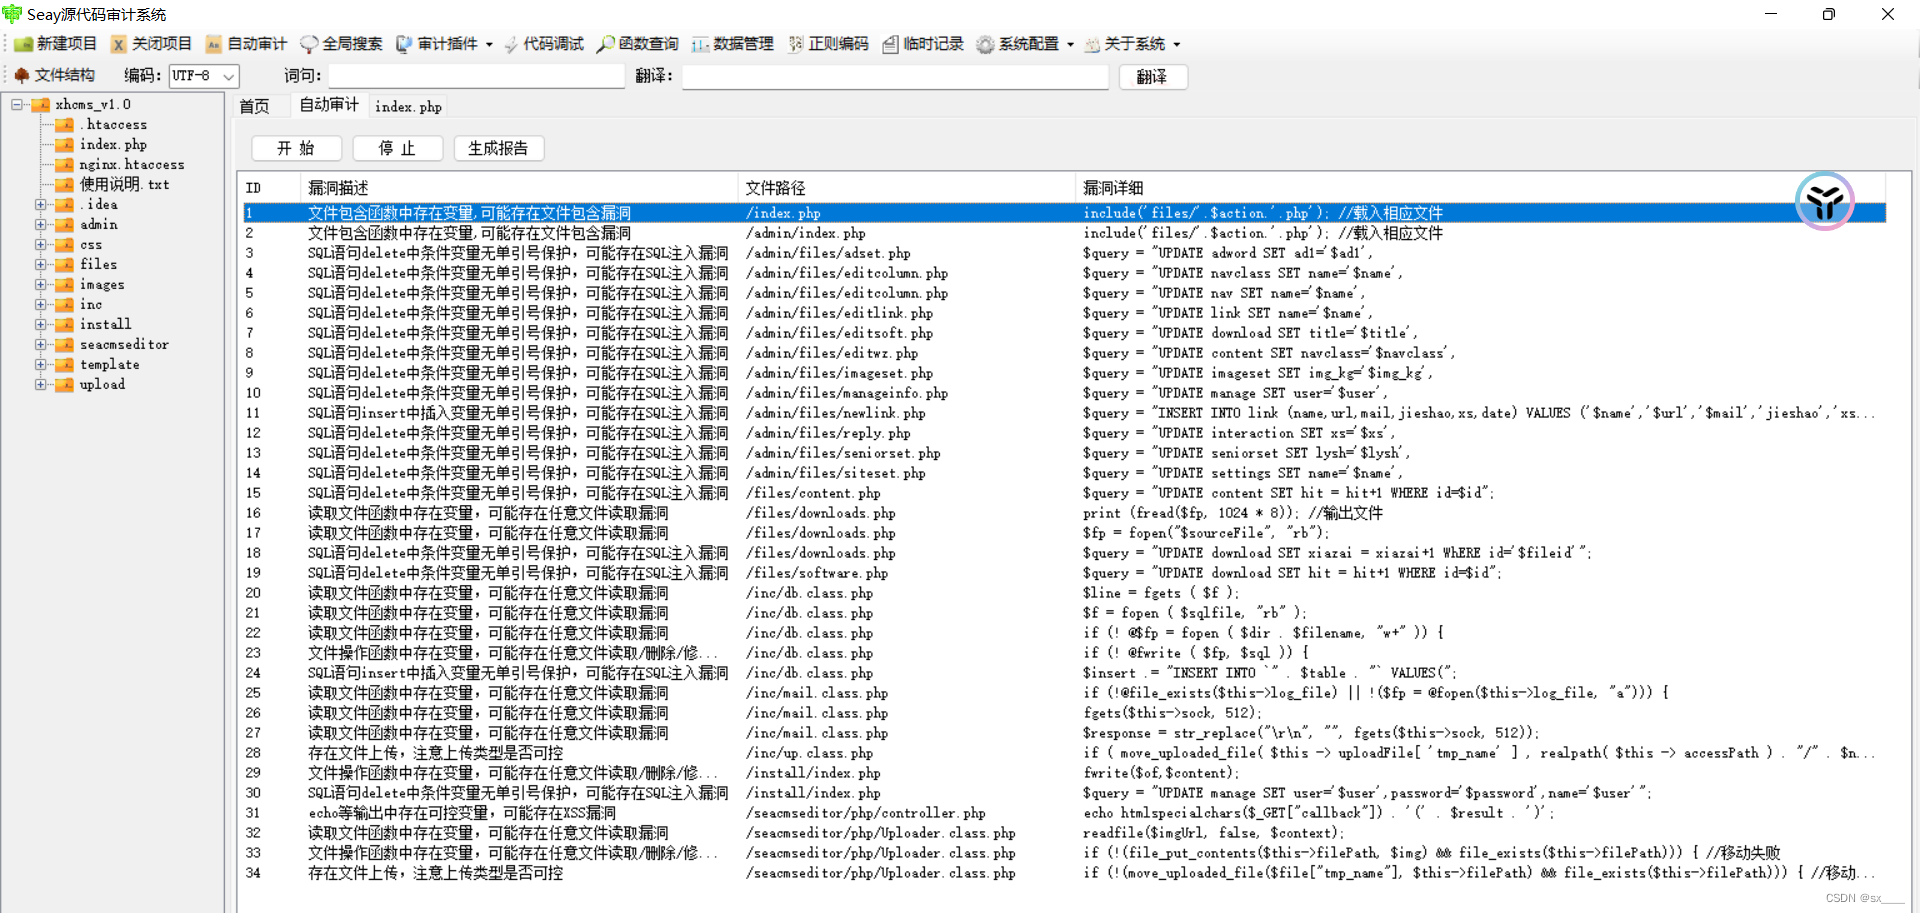This screenshot has height=913, width=1920.
Task: Open the 系统配置 dropdown menu
Action: click(x=1025, y=44)
